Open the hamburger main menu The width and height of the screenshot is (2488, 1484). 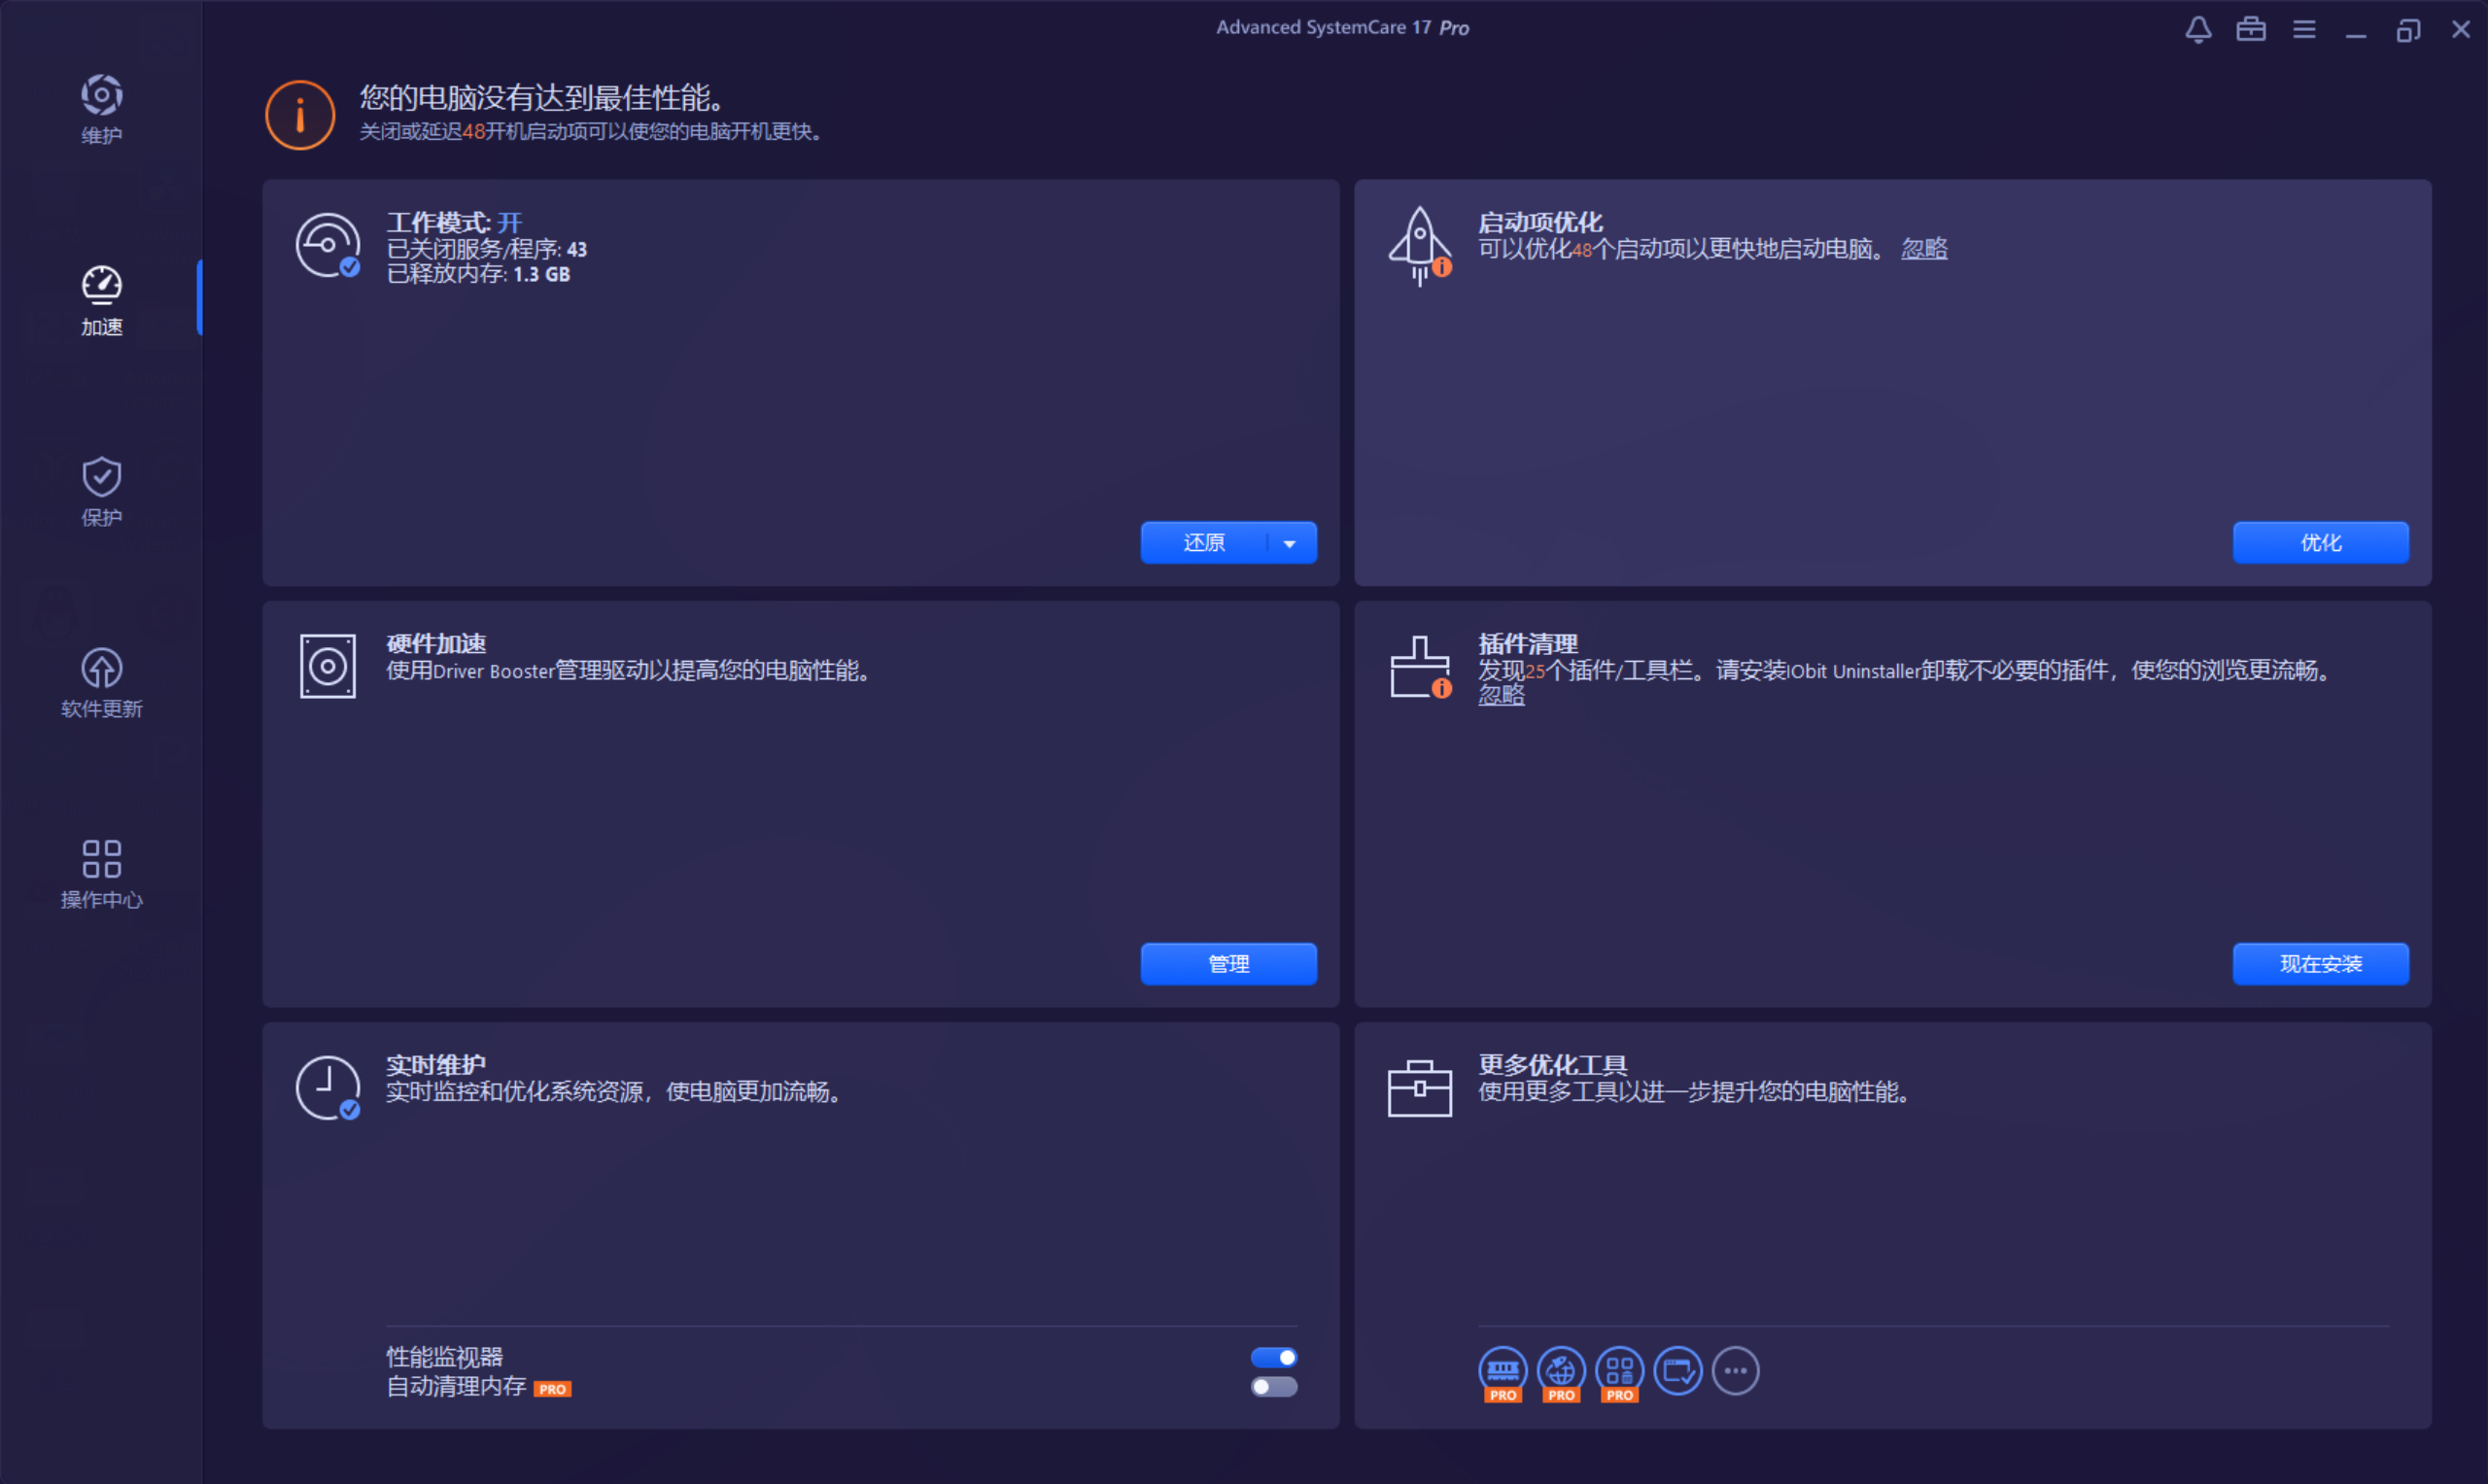click(2304, 29)
